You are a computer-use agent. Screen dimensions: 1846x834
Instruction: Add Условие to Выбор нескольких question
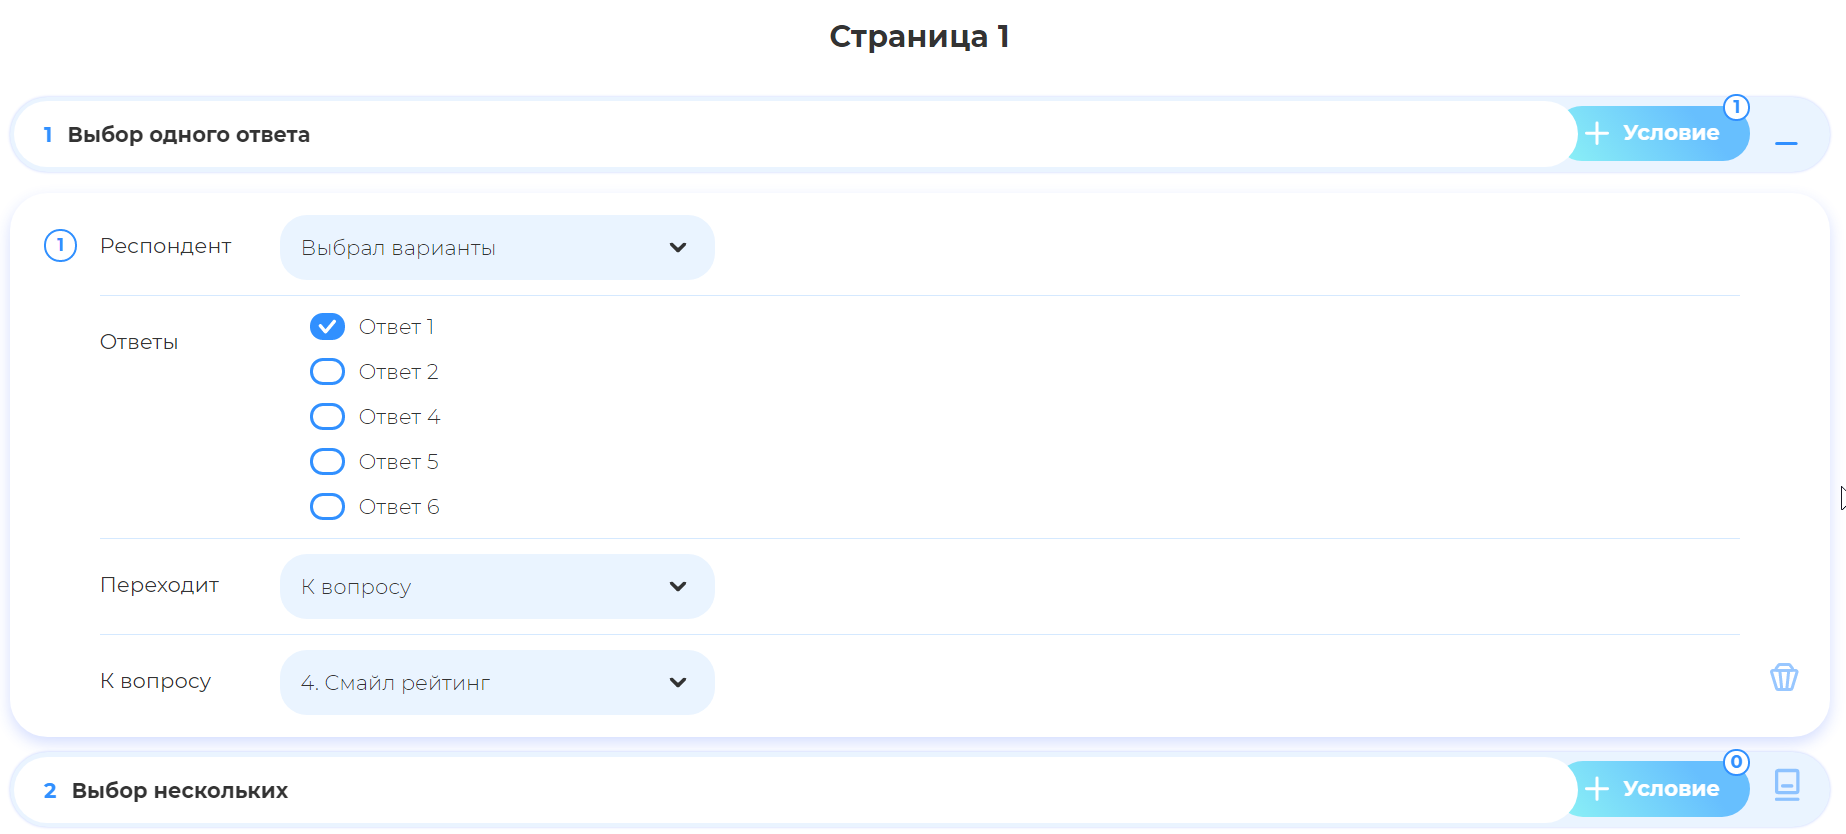pyautogui.click(x=1655, y=789)
